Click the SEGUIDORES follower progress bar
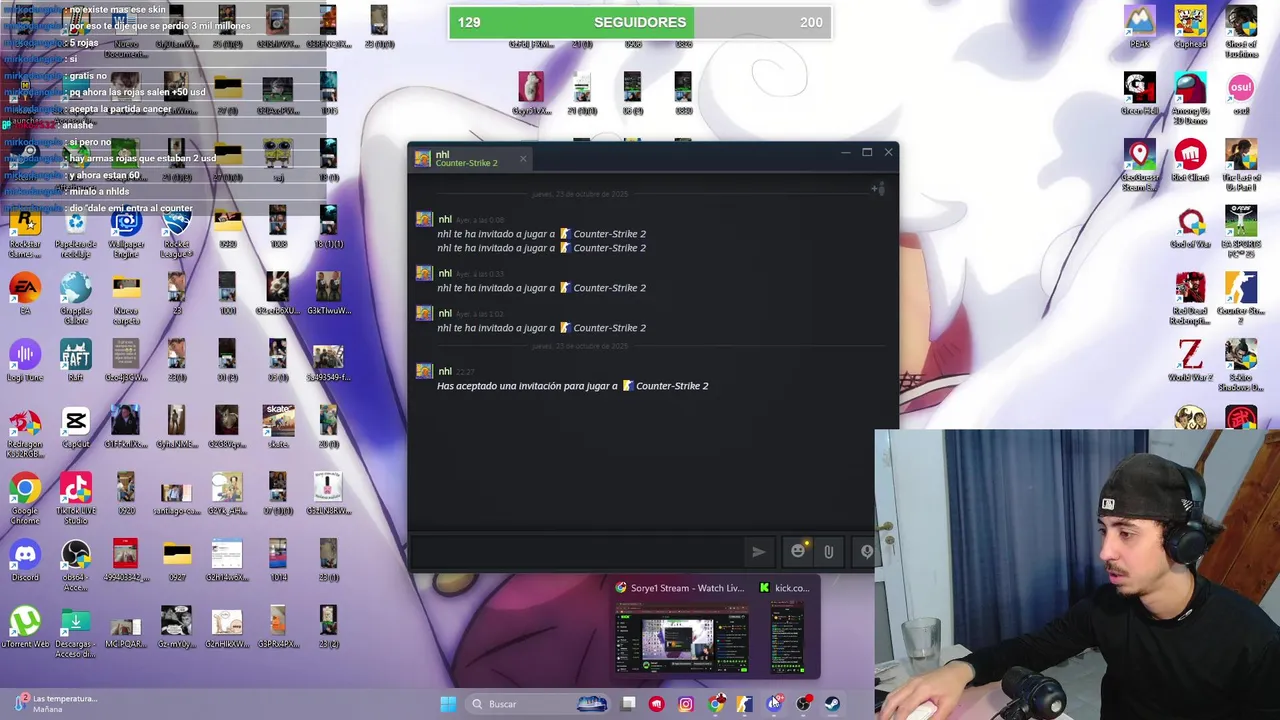This screenshot has width=1280, height=720. (x=640, y=22)
